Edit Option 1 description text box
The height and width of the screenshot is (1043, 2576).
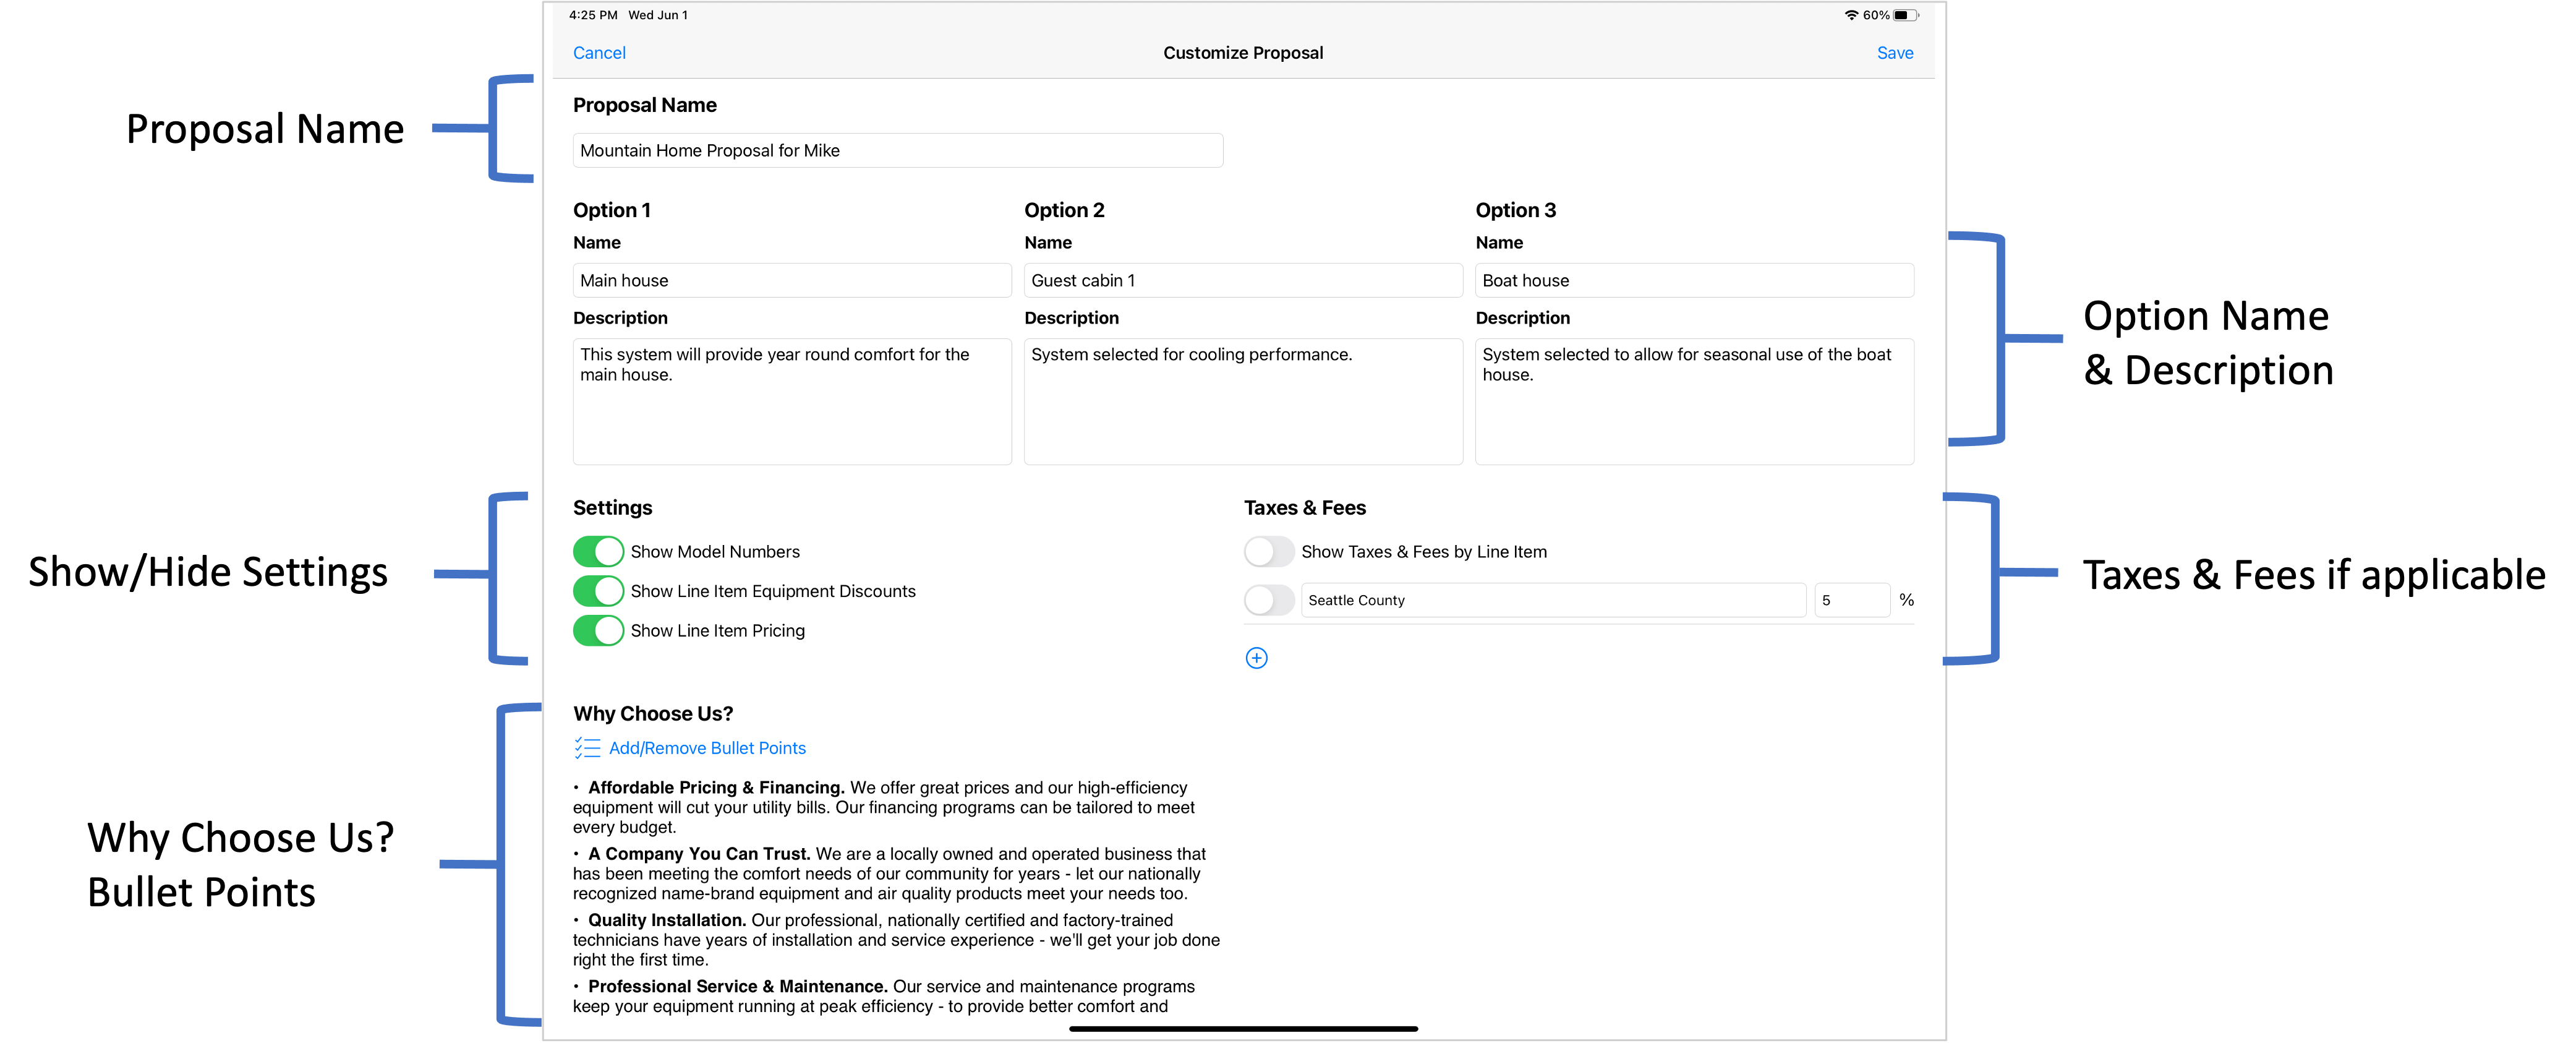tap(792, 401)
